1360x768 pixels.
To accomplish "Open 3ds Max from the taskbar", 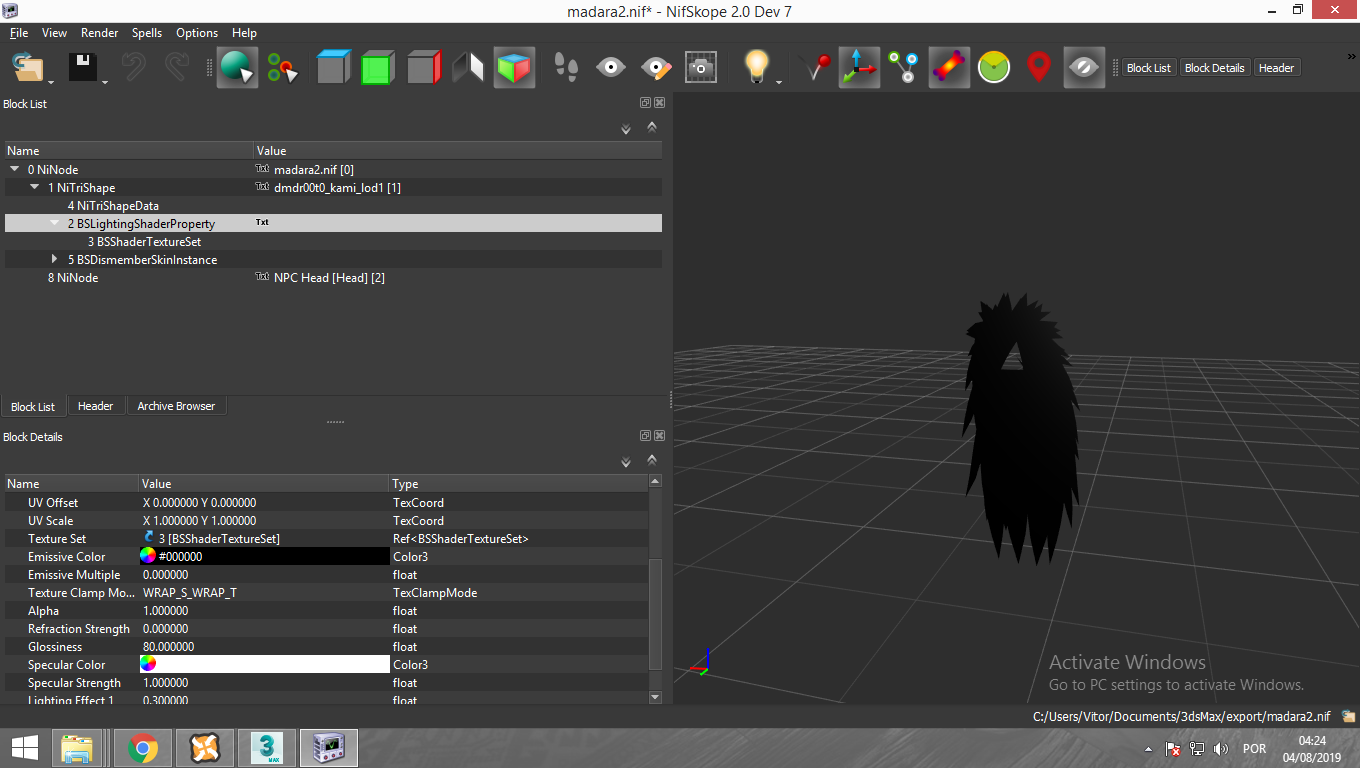I will click(x=267, y=748).
